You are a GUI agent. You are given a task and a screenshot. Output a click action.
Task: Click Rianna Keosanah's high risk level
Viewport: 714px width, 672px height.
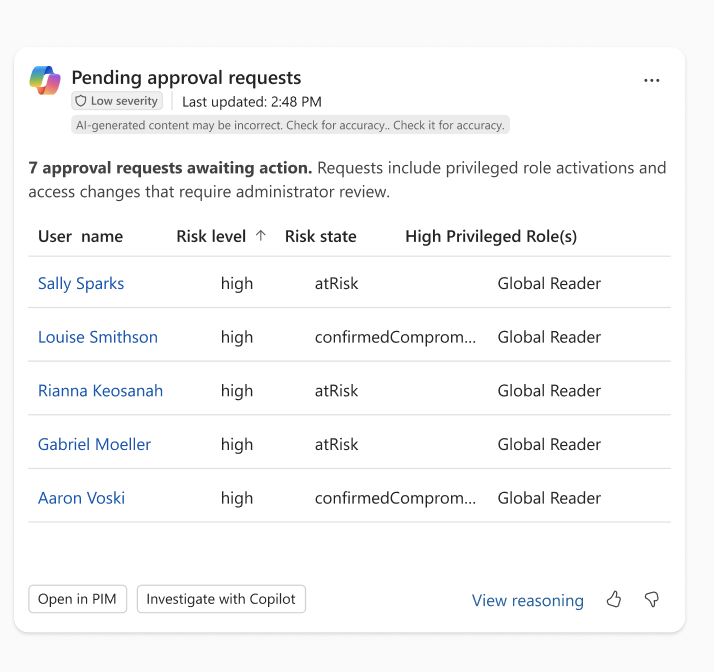pyautogui.click(x=237, y=391)
